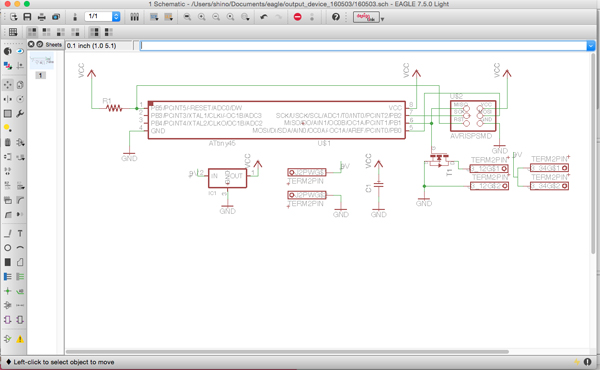Close the Sheets panel
This screenshot has height=370, width=600.
[x=31, y=44]
